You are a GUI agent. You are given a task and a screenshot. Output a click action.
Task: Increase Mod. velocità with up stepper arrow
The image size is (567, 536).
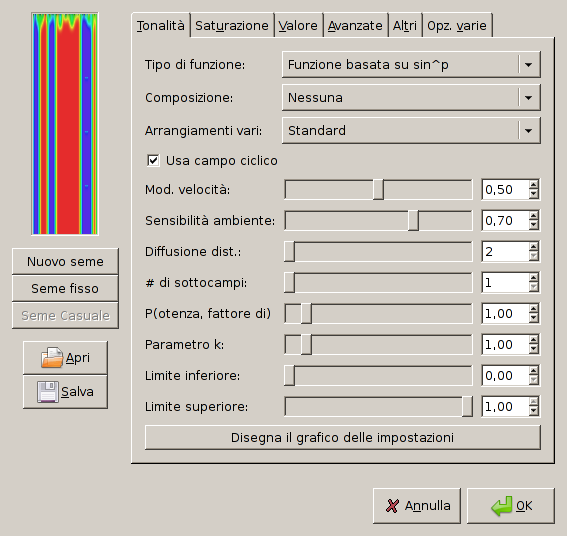533,186
